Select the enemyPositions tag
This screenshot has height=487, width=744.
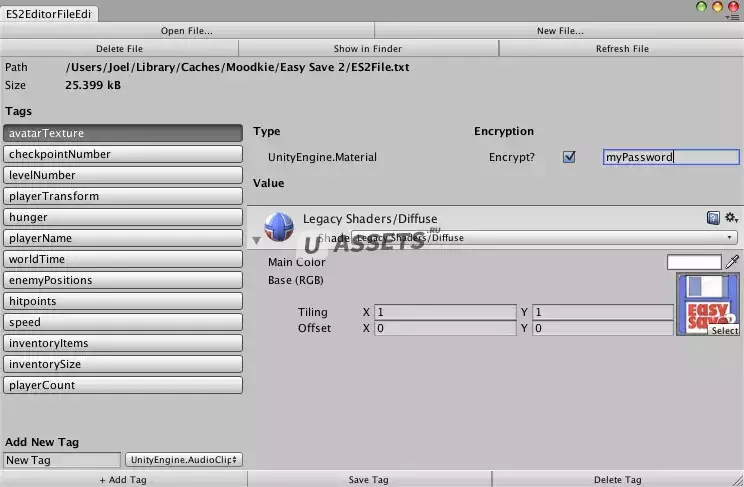[x=123, y=280]
